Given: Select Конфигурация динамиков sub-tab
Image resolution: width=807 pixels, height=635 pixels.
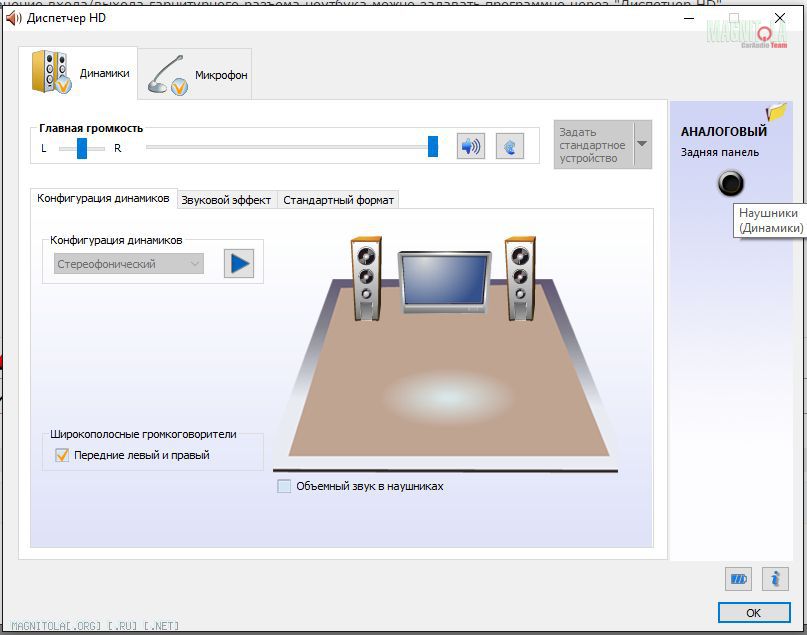Looking at the screenshot, I should pyautogui.click(x=103, y=199).
